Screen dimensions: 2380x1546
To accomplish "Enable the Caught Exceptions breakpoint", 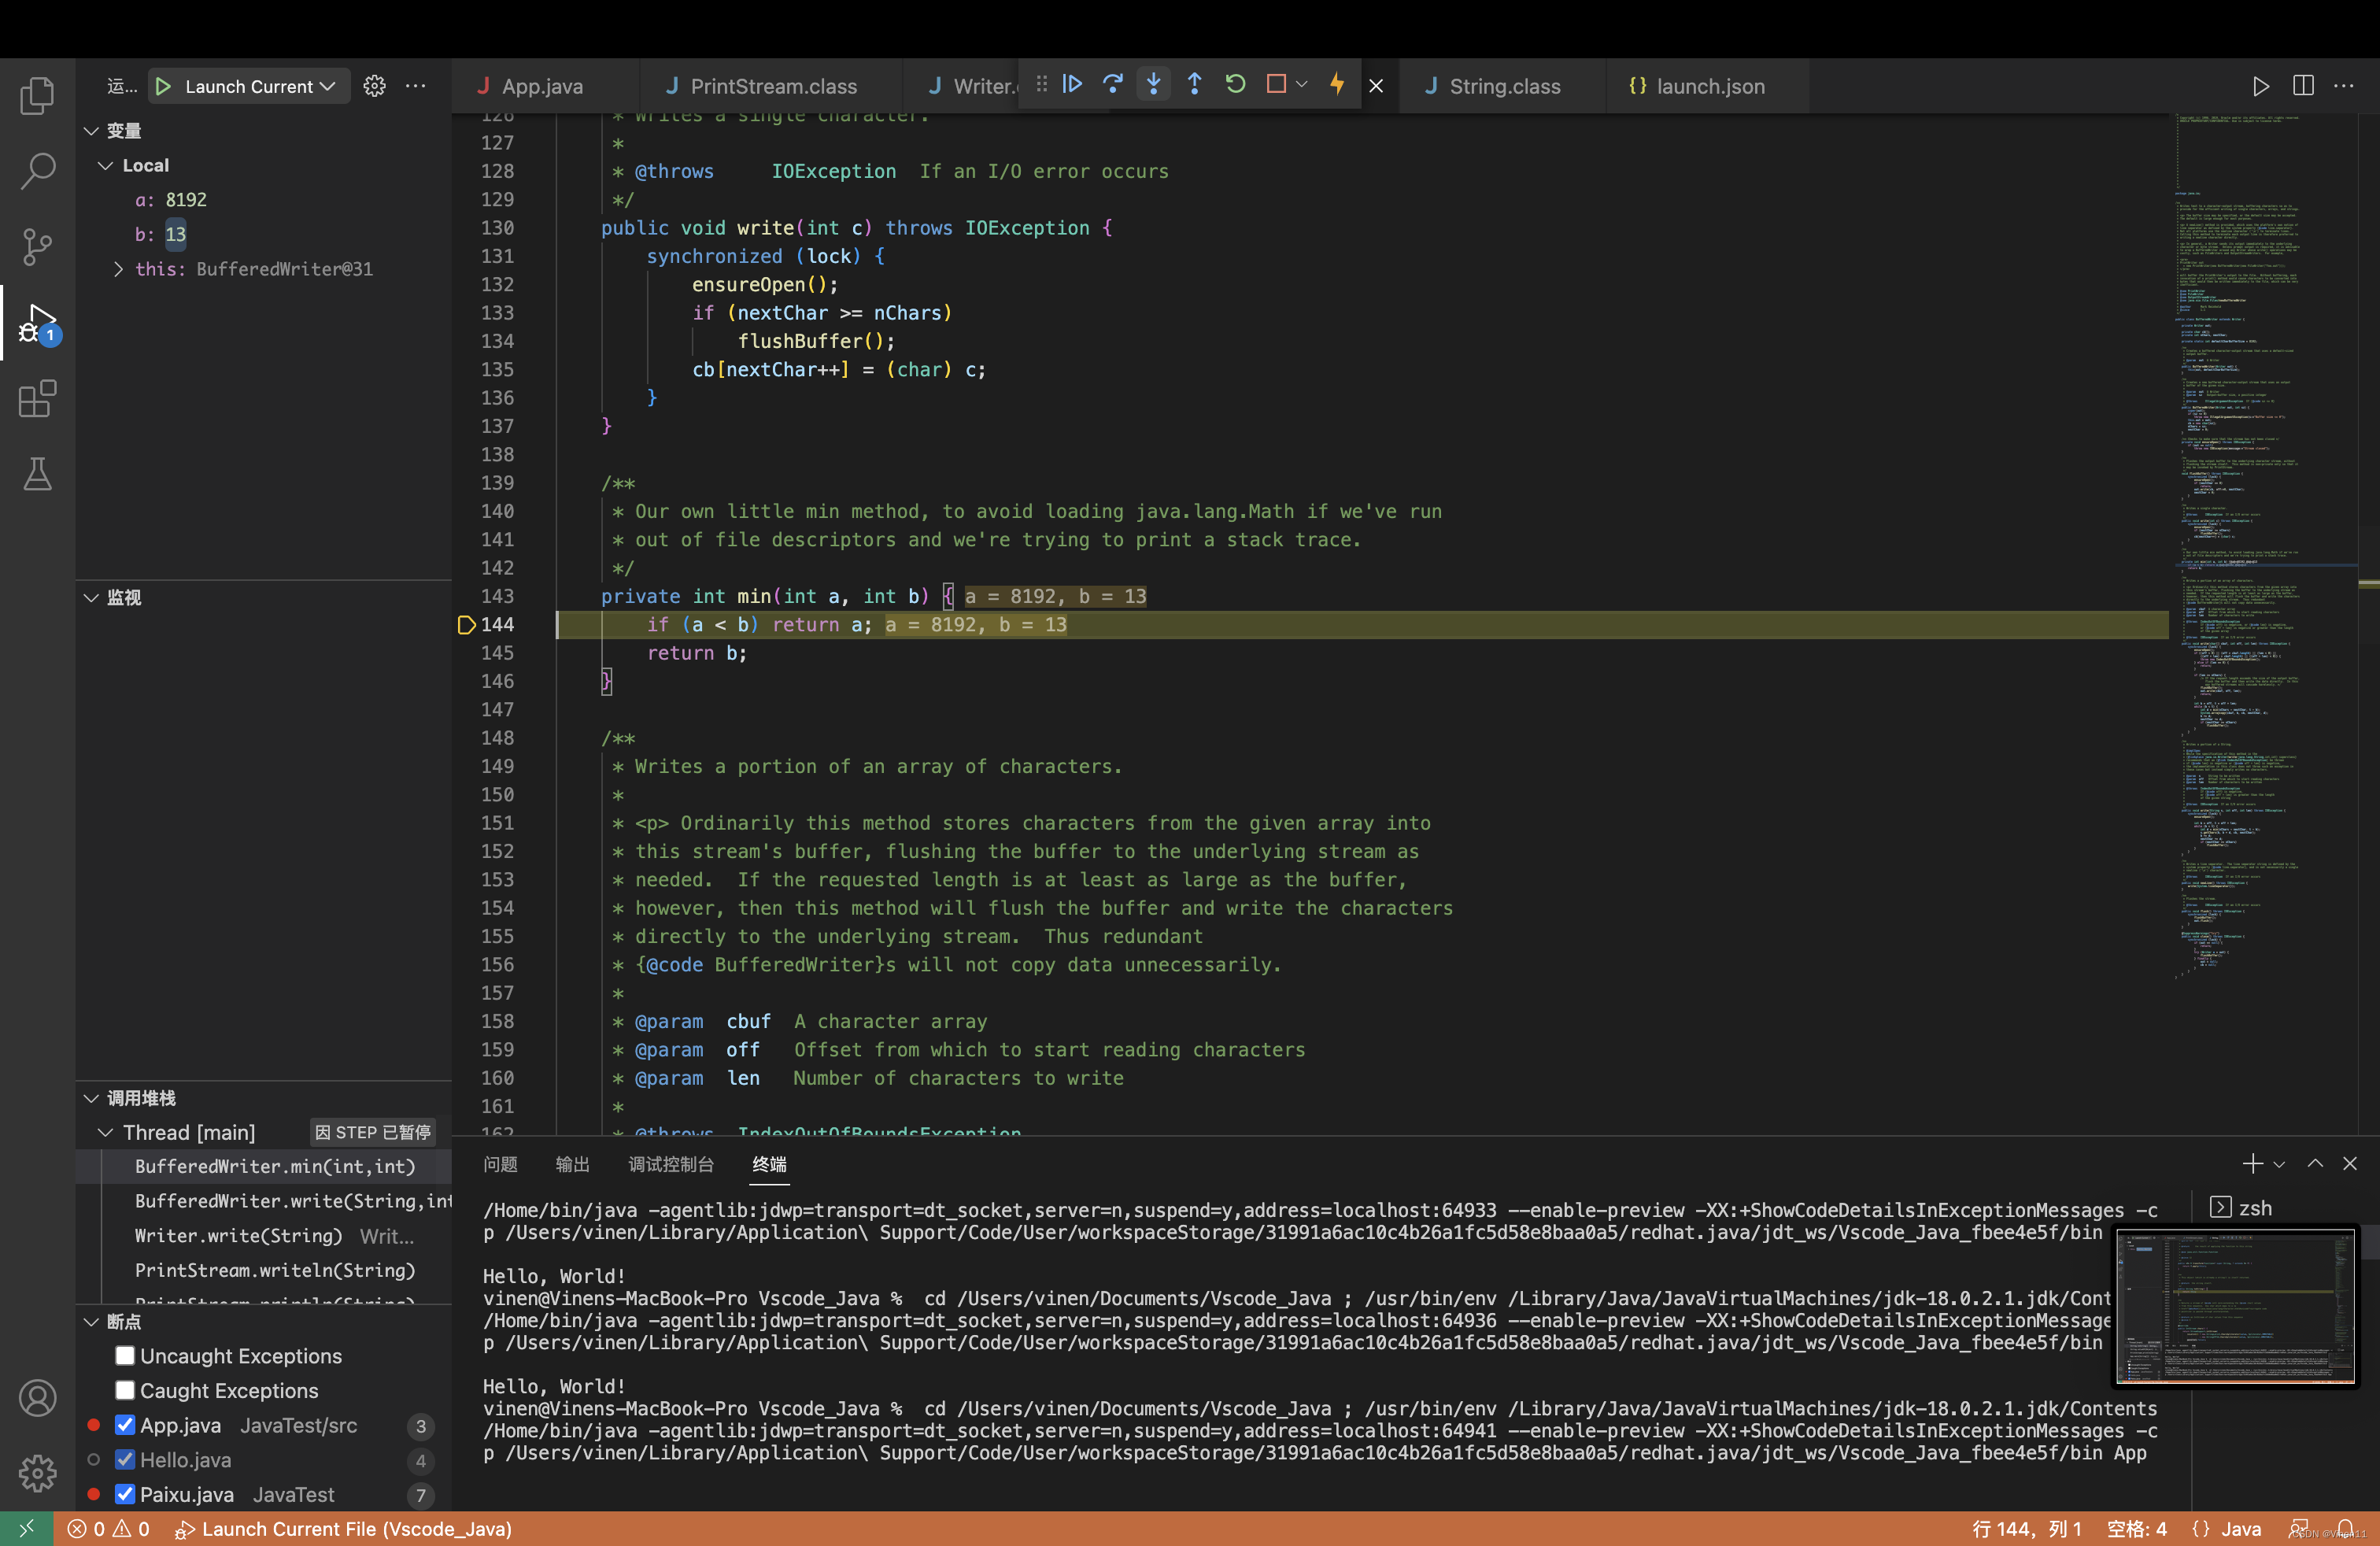I will [x=125, y=1391].
